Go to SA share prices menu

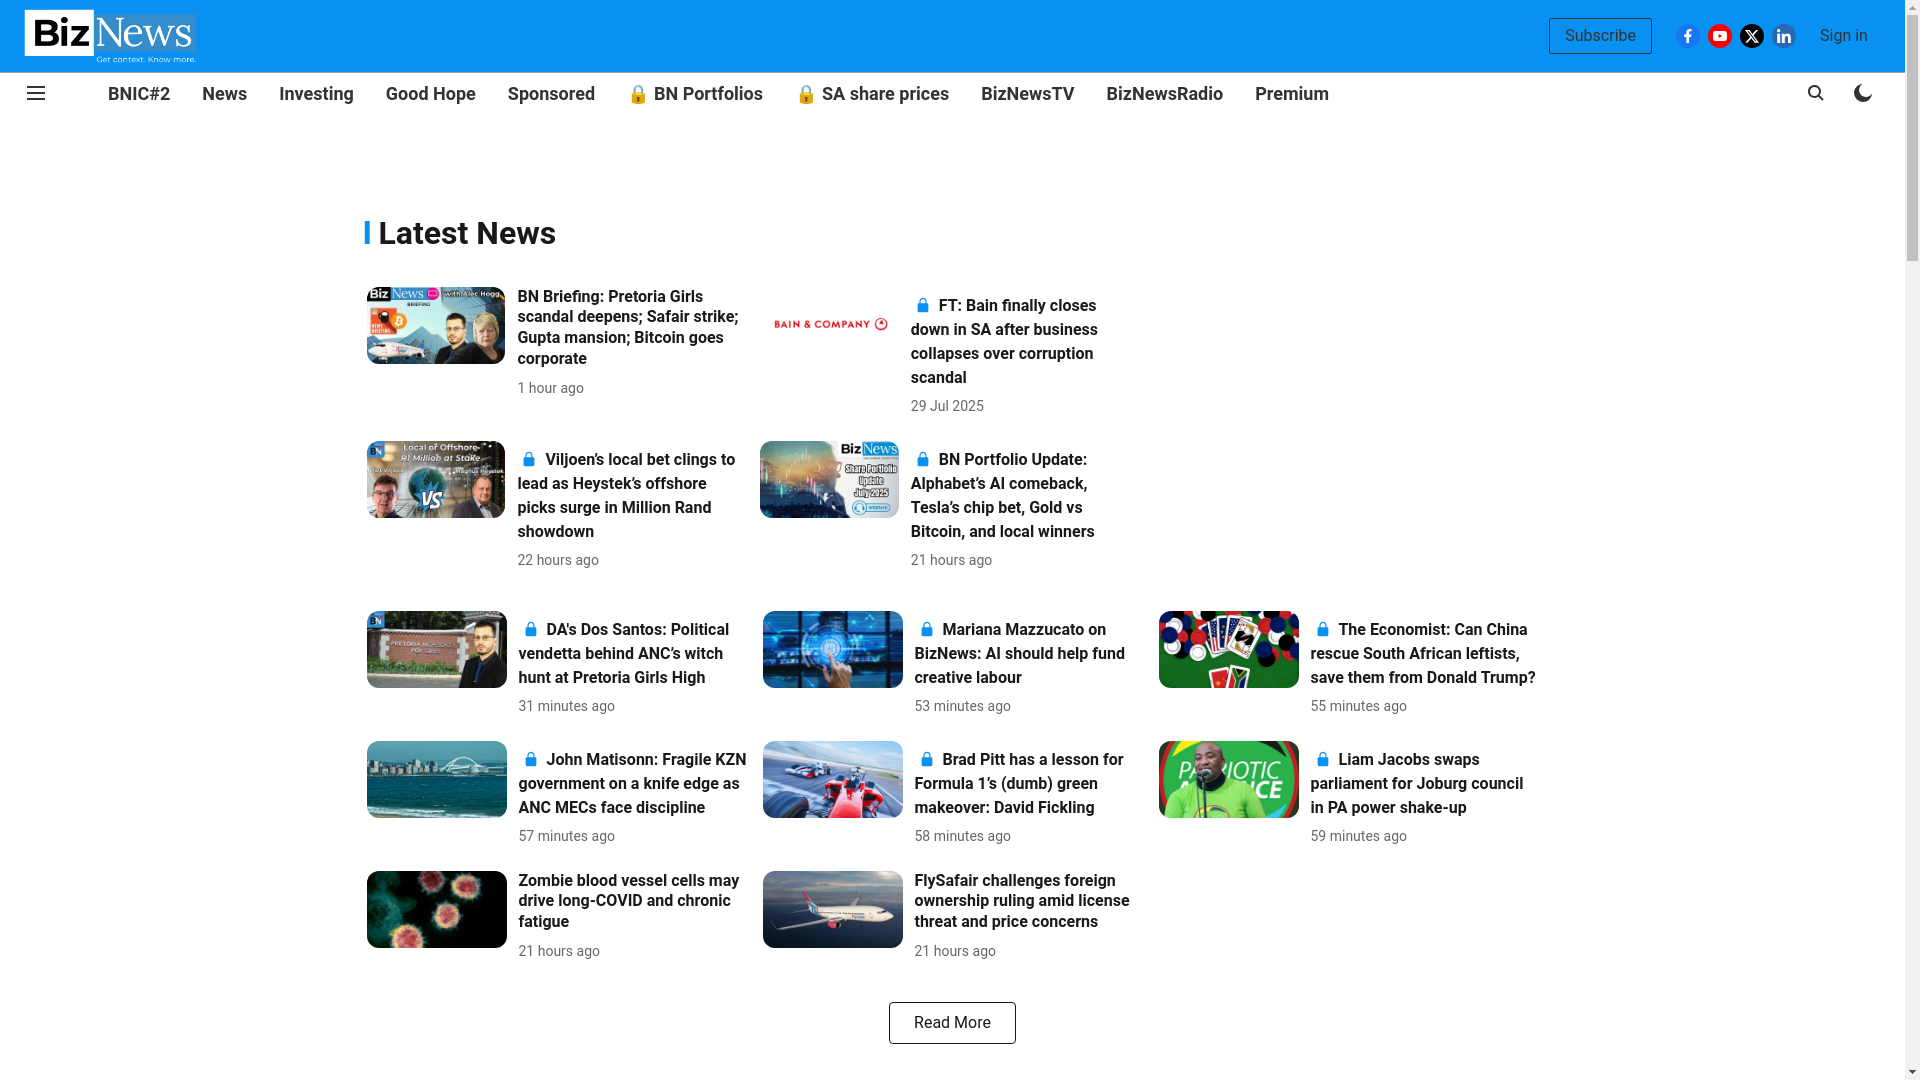872,94
